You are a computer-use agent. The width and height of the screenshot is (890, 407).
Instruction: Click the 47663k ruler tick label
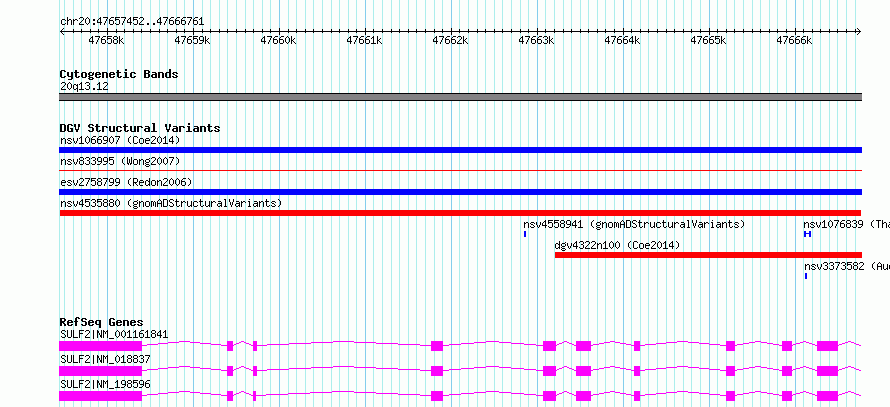tap(537, 41)
